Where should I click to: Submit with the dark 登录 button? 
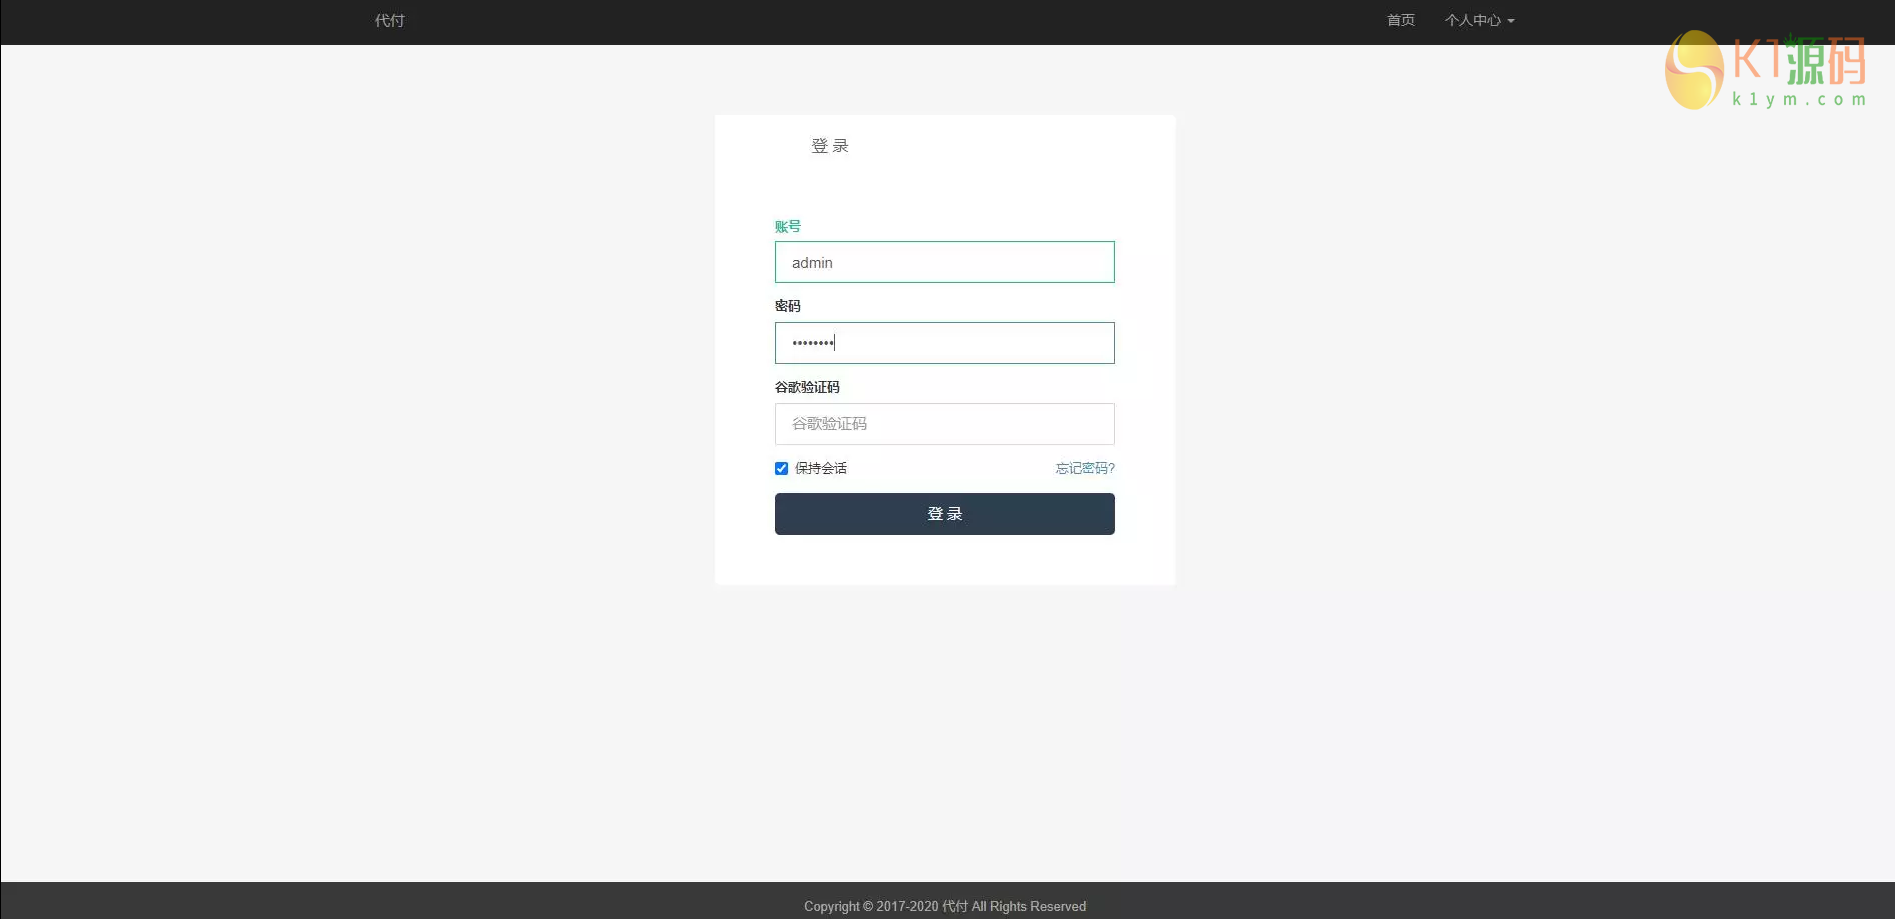(944, 514)
